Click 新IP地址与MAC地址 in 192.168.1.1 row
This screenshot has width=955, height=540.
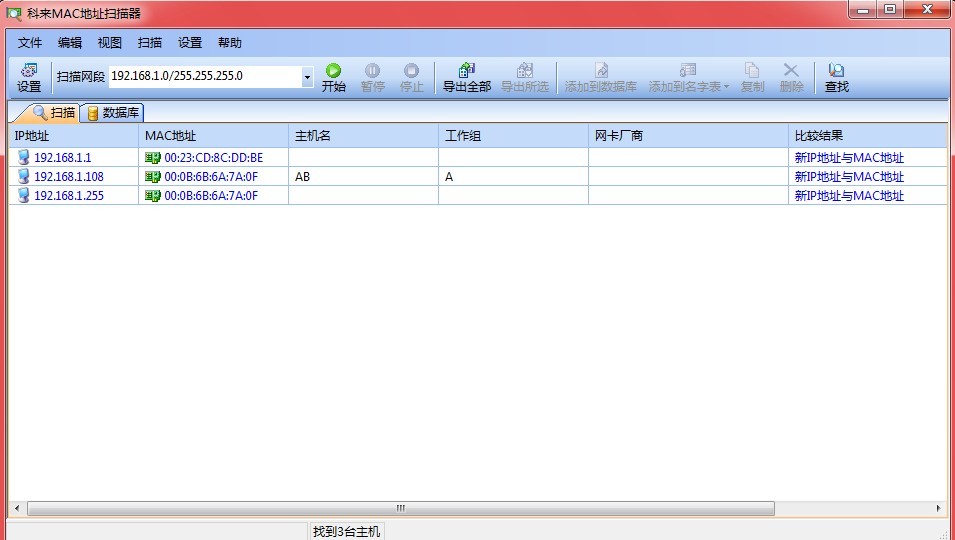(849, 158)
